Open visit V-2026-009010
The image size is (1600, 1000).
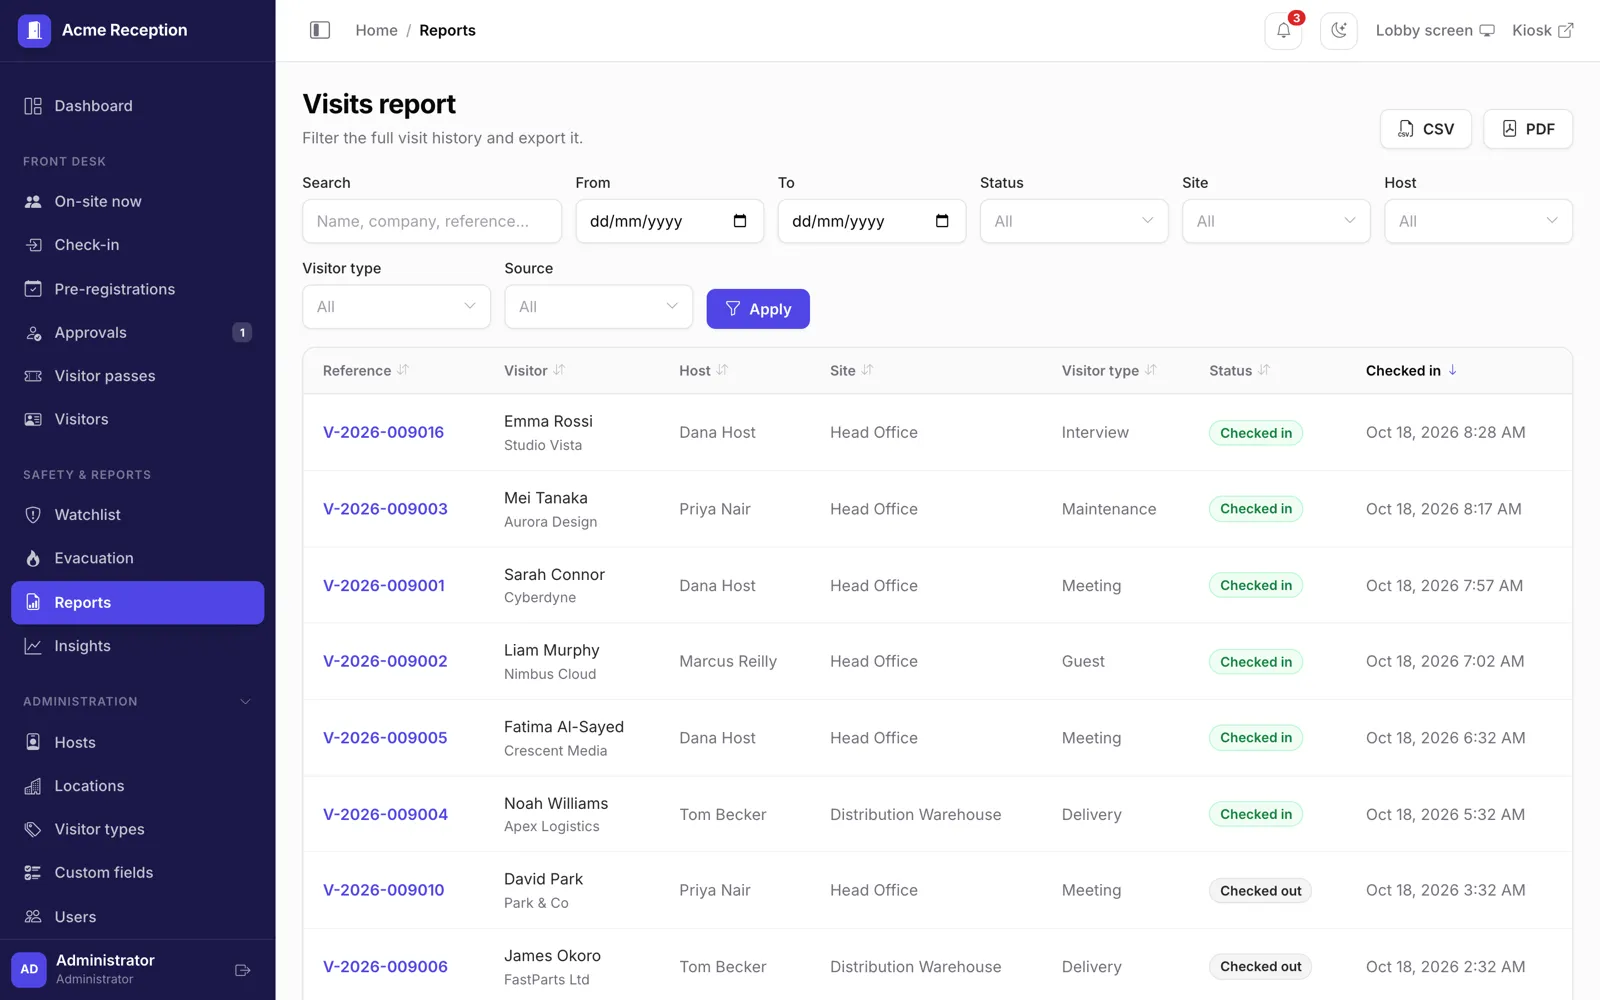point(383,890)
